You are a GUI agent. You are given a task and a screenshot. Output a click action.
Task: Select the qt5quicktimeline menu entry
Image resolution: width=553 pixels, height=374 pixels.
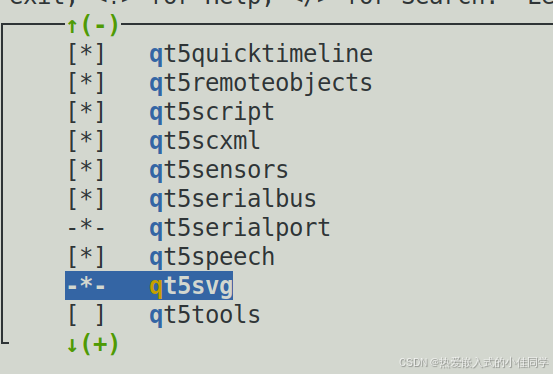click(x=261, y=54)
